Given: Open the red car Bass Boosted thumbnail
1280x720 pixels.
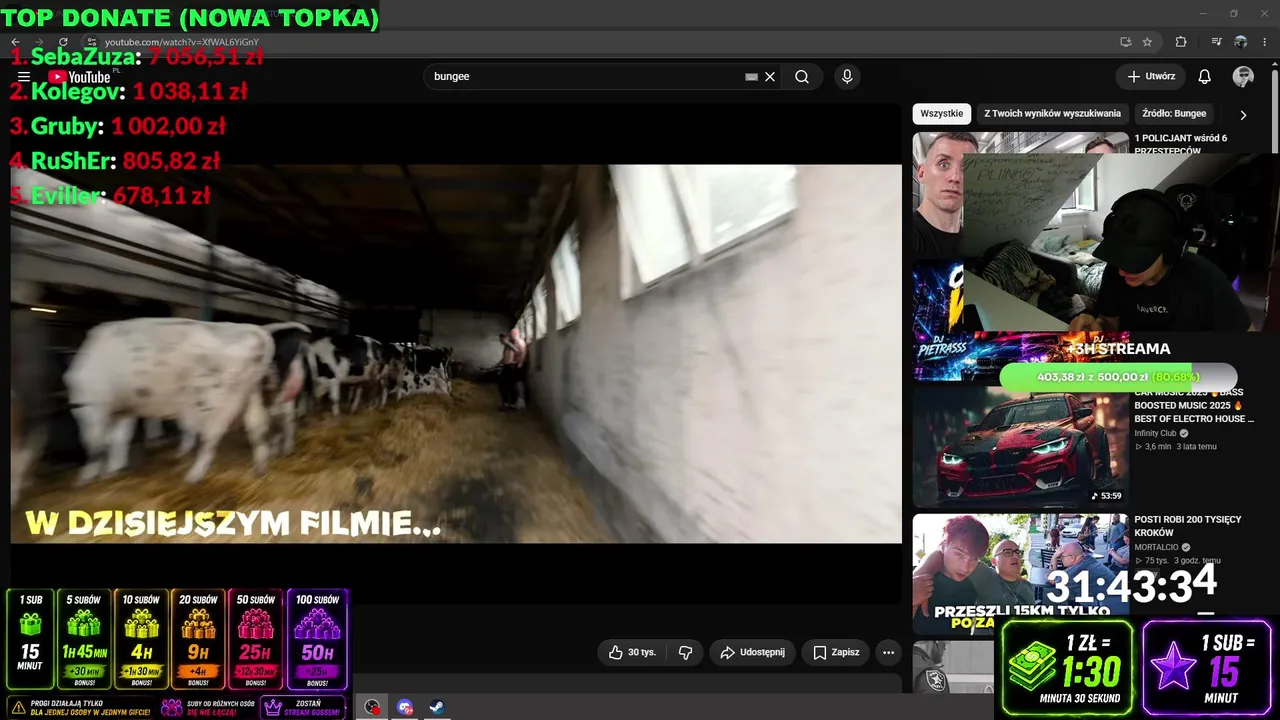Looking at the screenshot, I should click(x=1020, y=447).
